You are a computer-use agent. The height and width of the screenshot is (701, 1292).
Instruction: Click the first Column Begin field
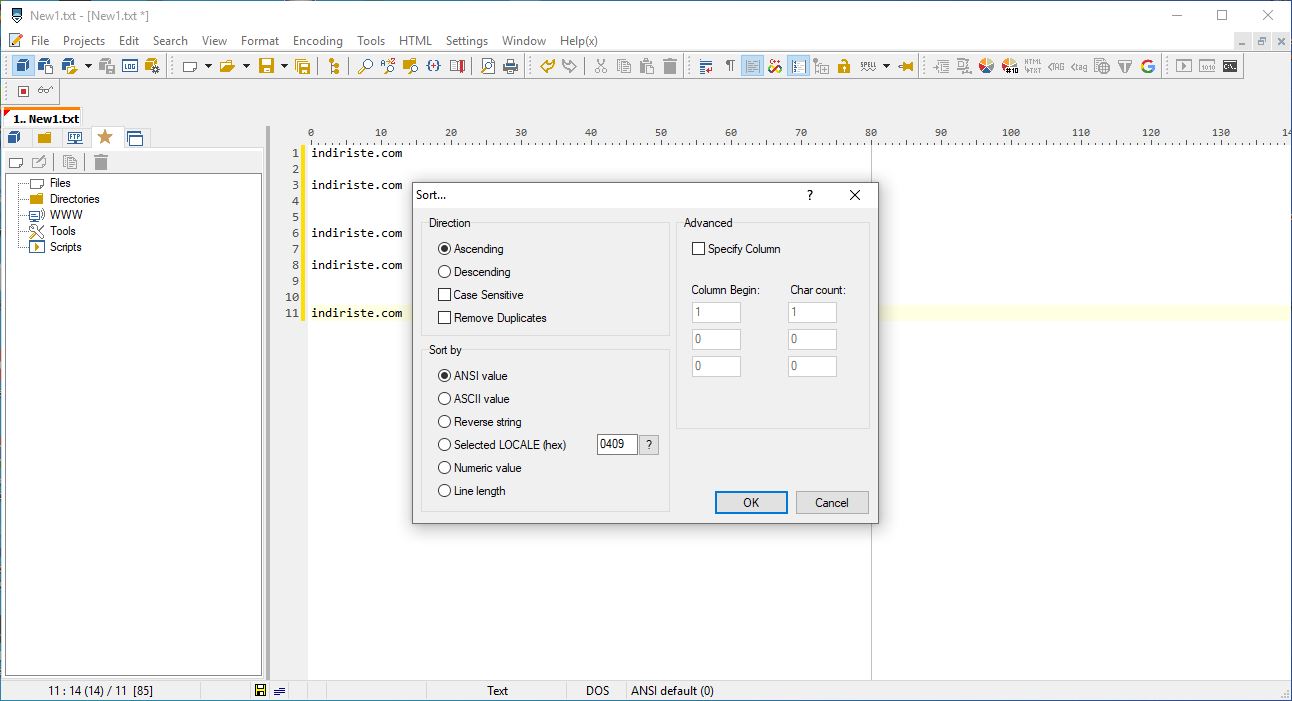716,312
